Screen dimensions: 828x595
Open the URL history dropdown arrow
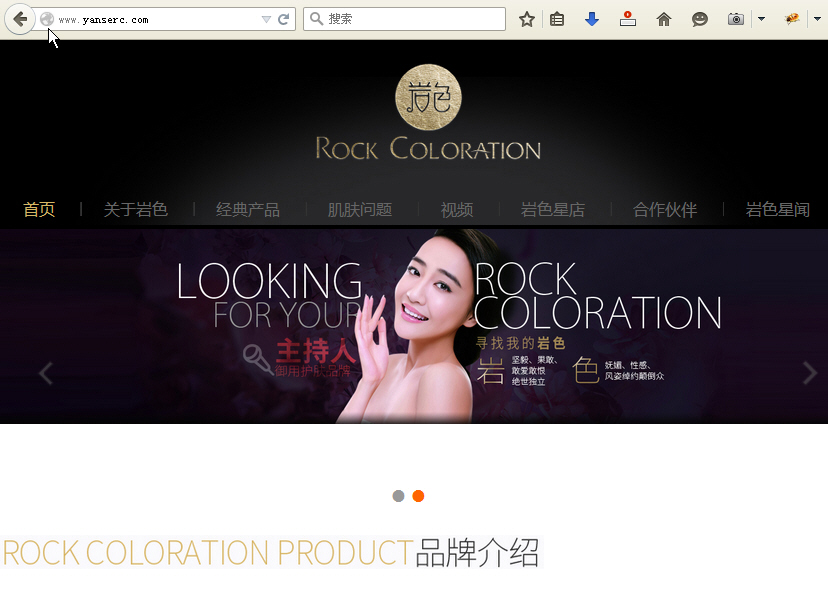[266, 20]
